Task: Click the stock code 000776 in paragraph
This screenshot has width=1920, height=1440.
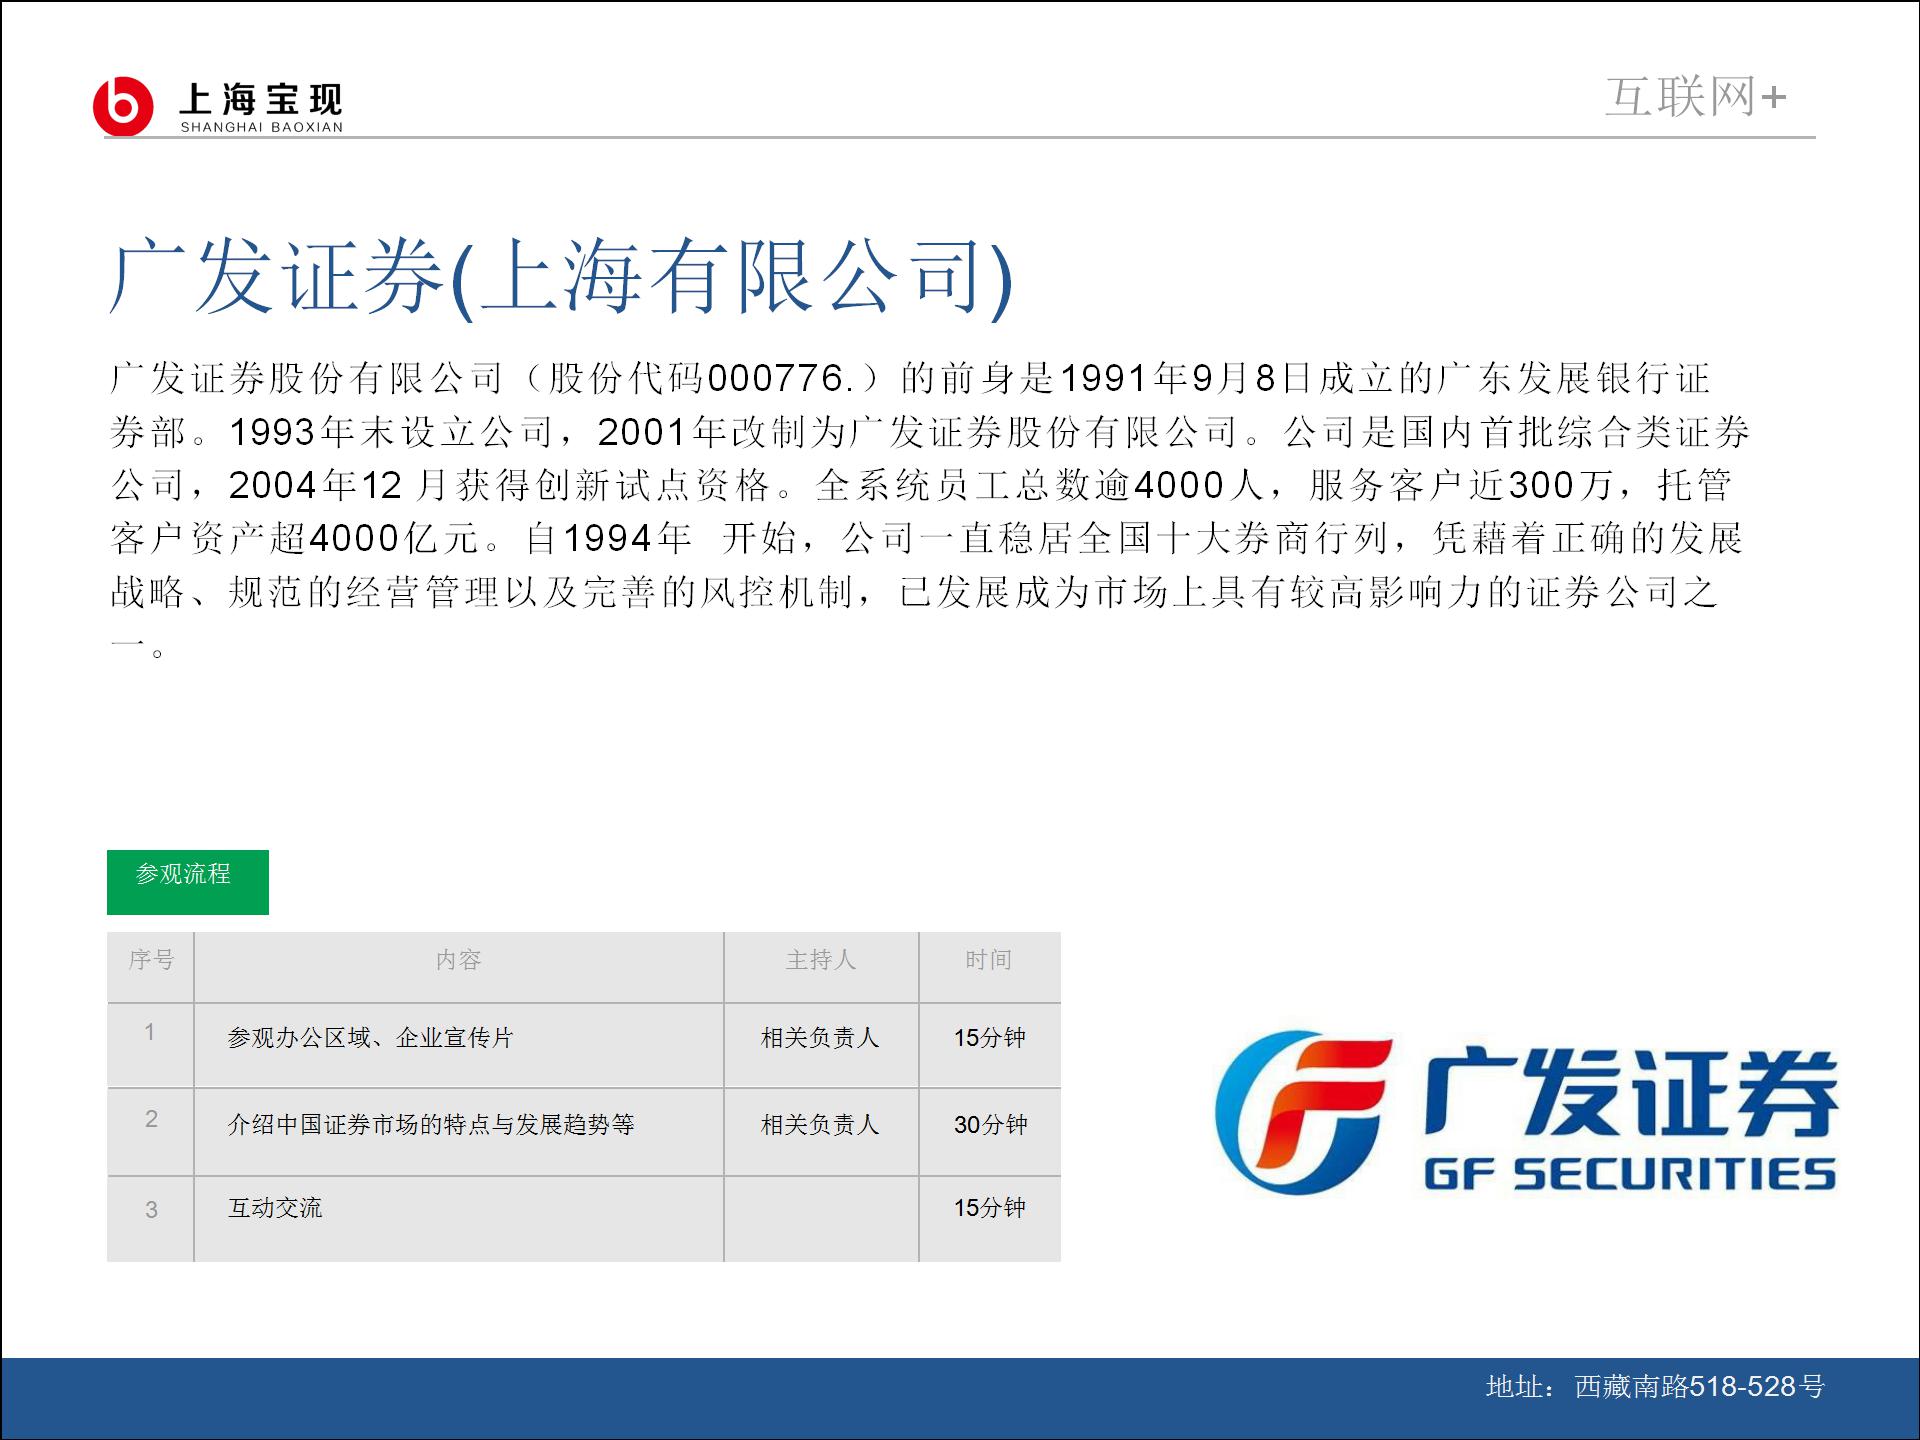Action: point(776,378)
